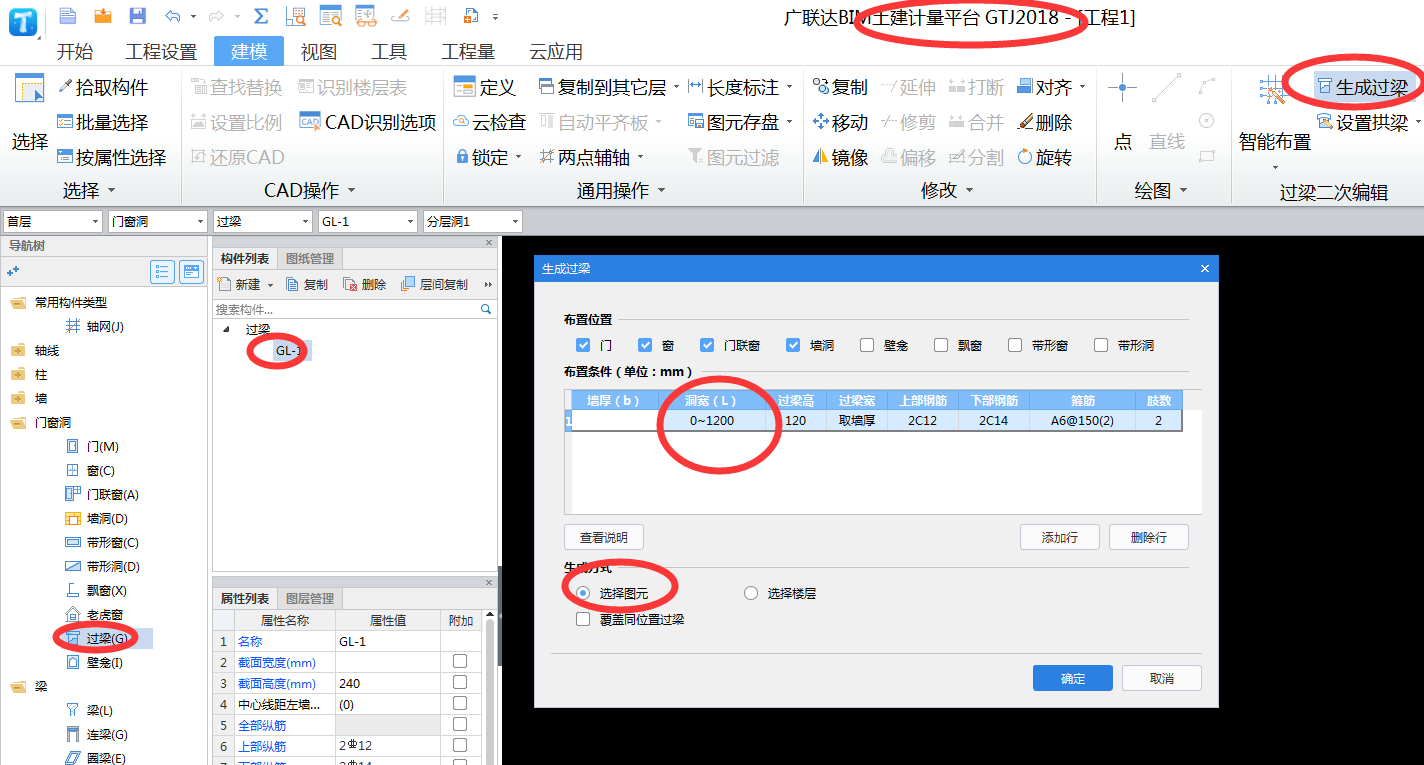Open the 门窗洞 category dropdown

158,221
